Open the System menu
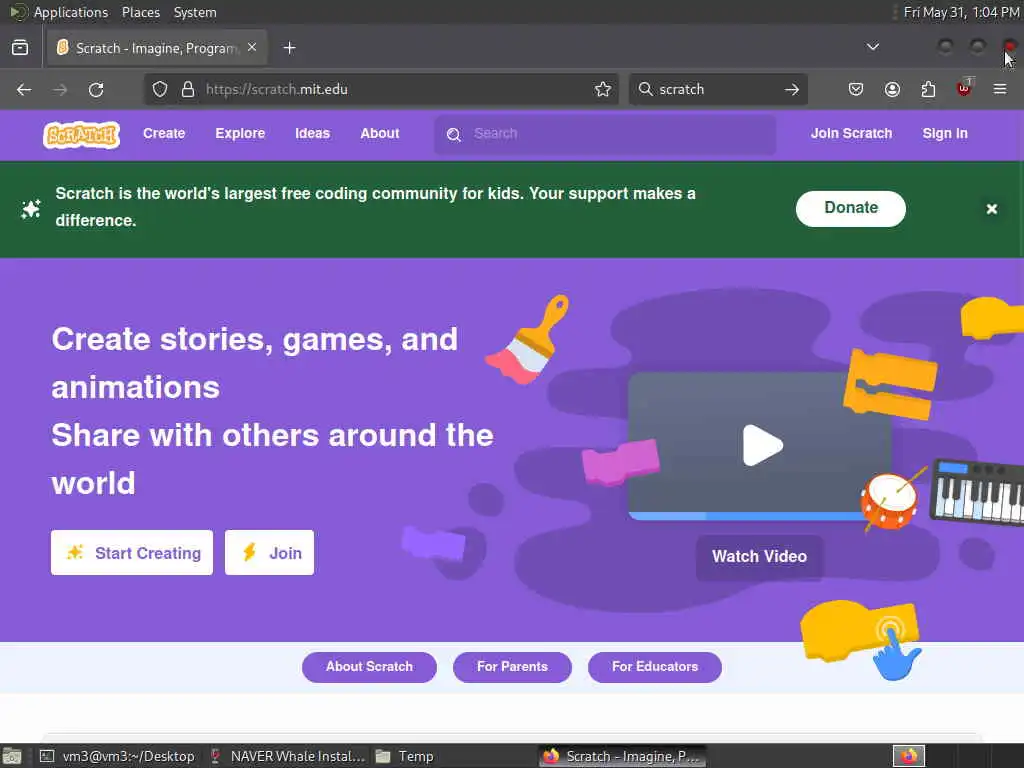Image resolution: width=1024 pixels, height=768 pixels. click(x=195, y=12)
